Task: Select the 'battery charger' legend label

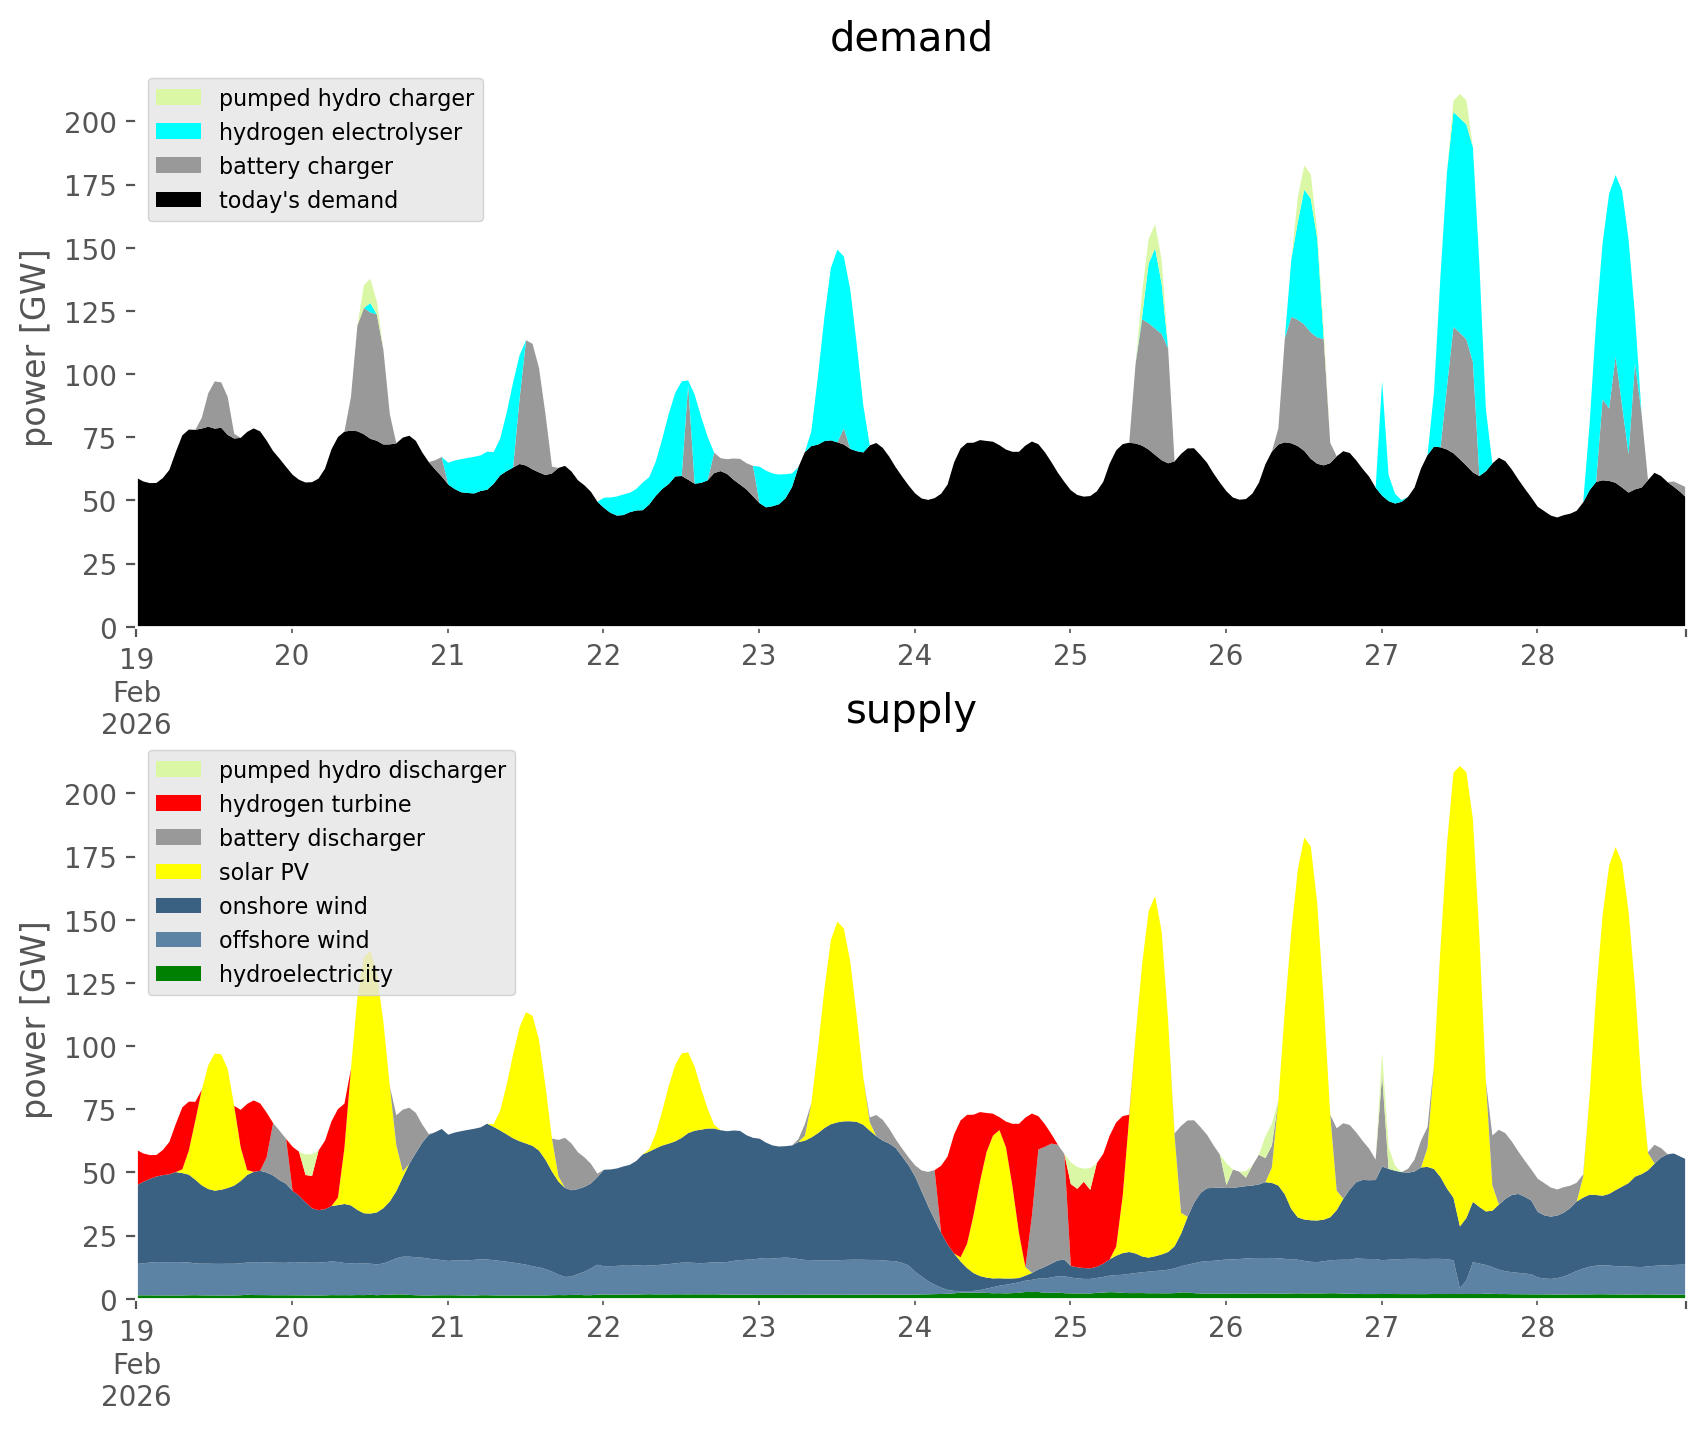Action: pyautogui.click(x=305, y=166)
